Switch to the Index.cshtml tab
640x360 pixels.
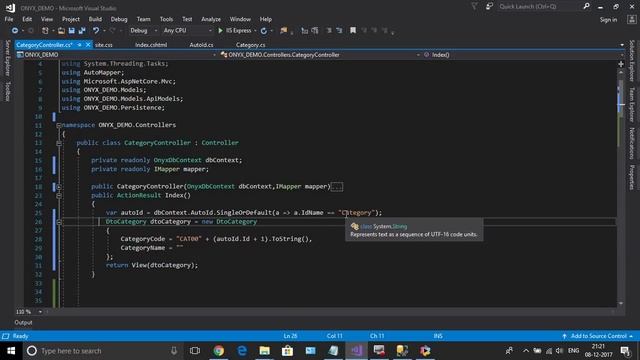click(151, 45)
